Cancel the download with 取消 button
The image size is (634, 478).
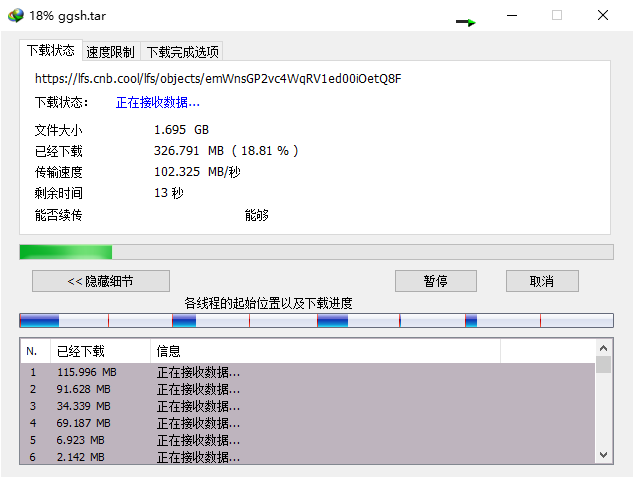[x=542, y=281]
